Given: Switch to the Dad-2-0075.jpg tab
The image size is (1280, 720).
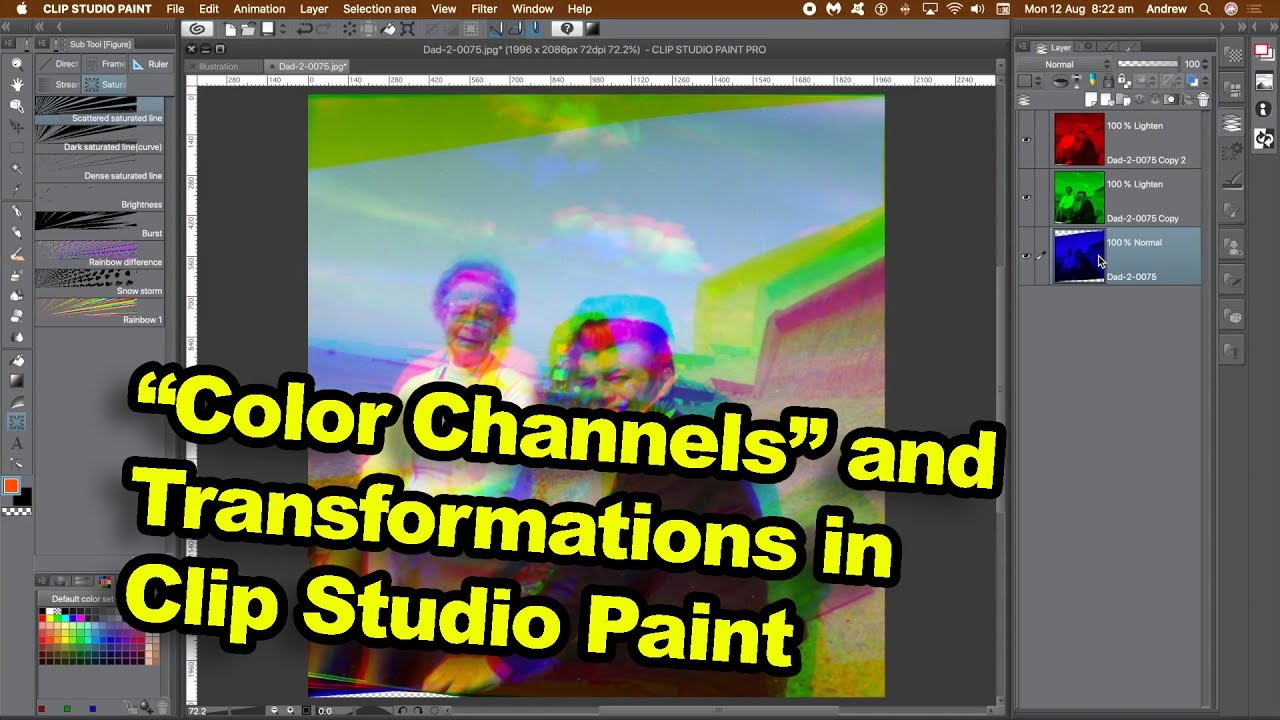Looking at the screenshot, I should coord(308,66).
